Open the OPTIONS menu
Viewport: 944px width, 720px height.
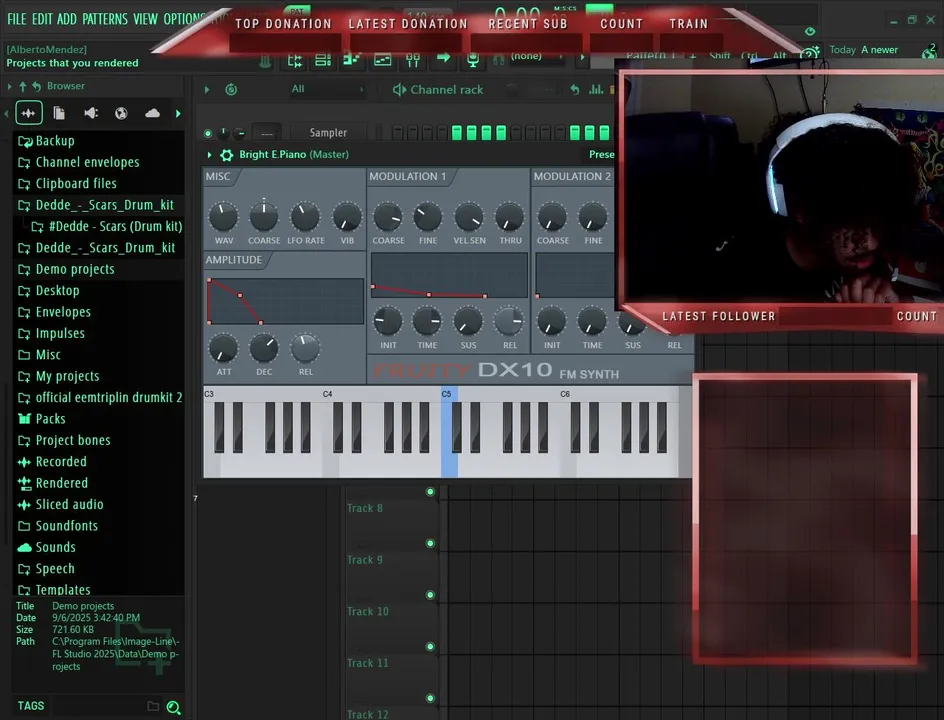pyautogui.click(x=185, y=19)
